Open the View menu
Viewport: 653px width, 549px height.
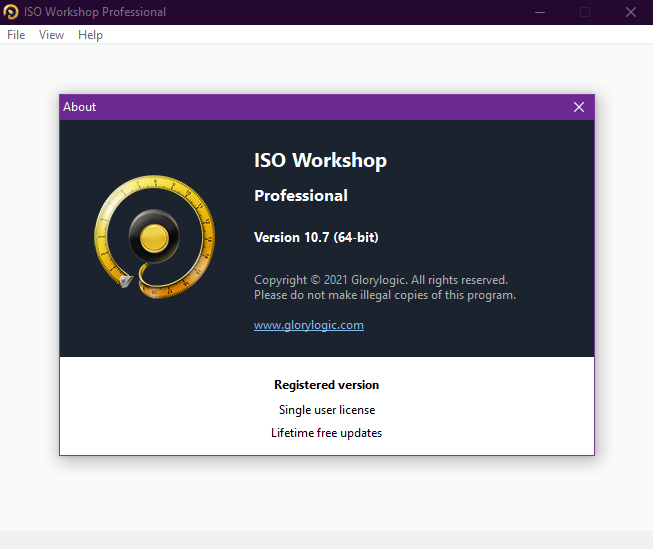pos(51,35)
